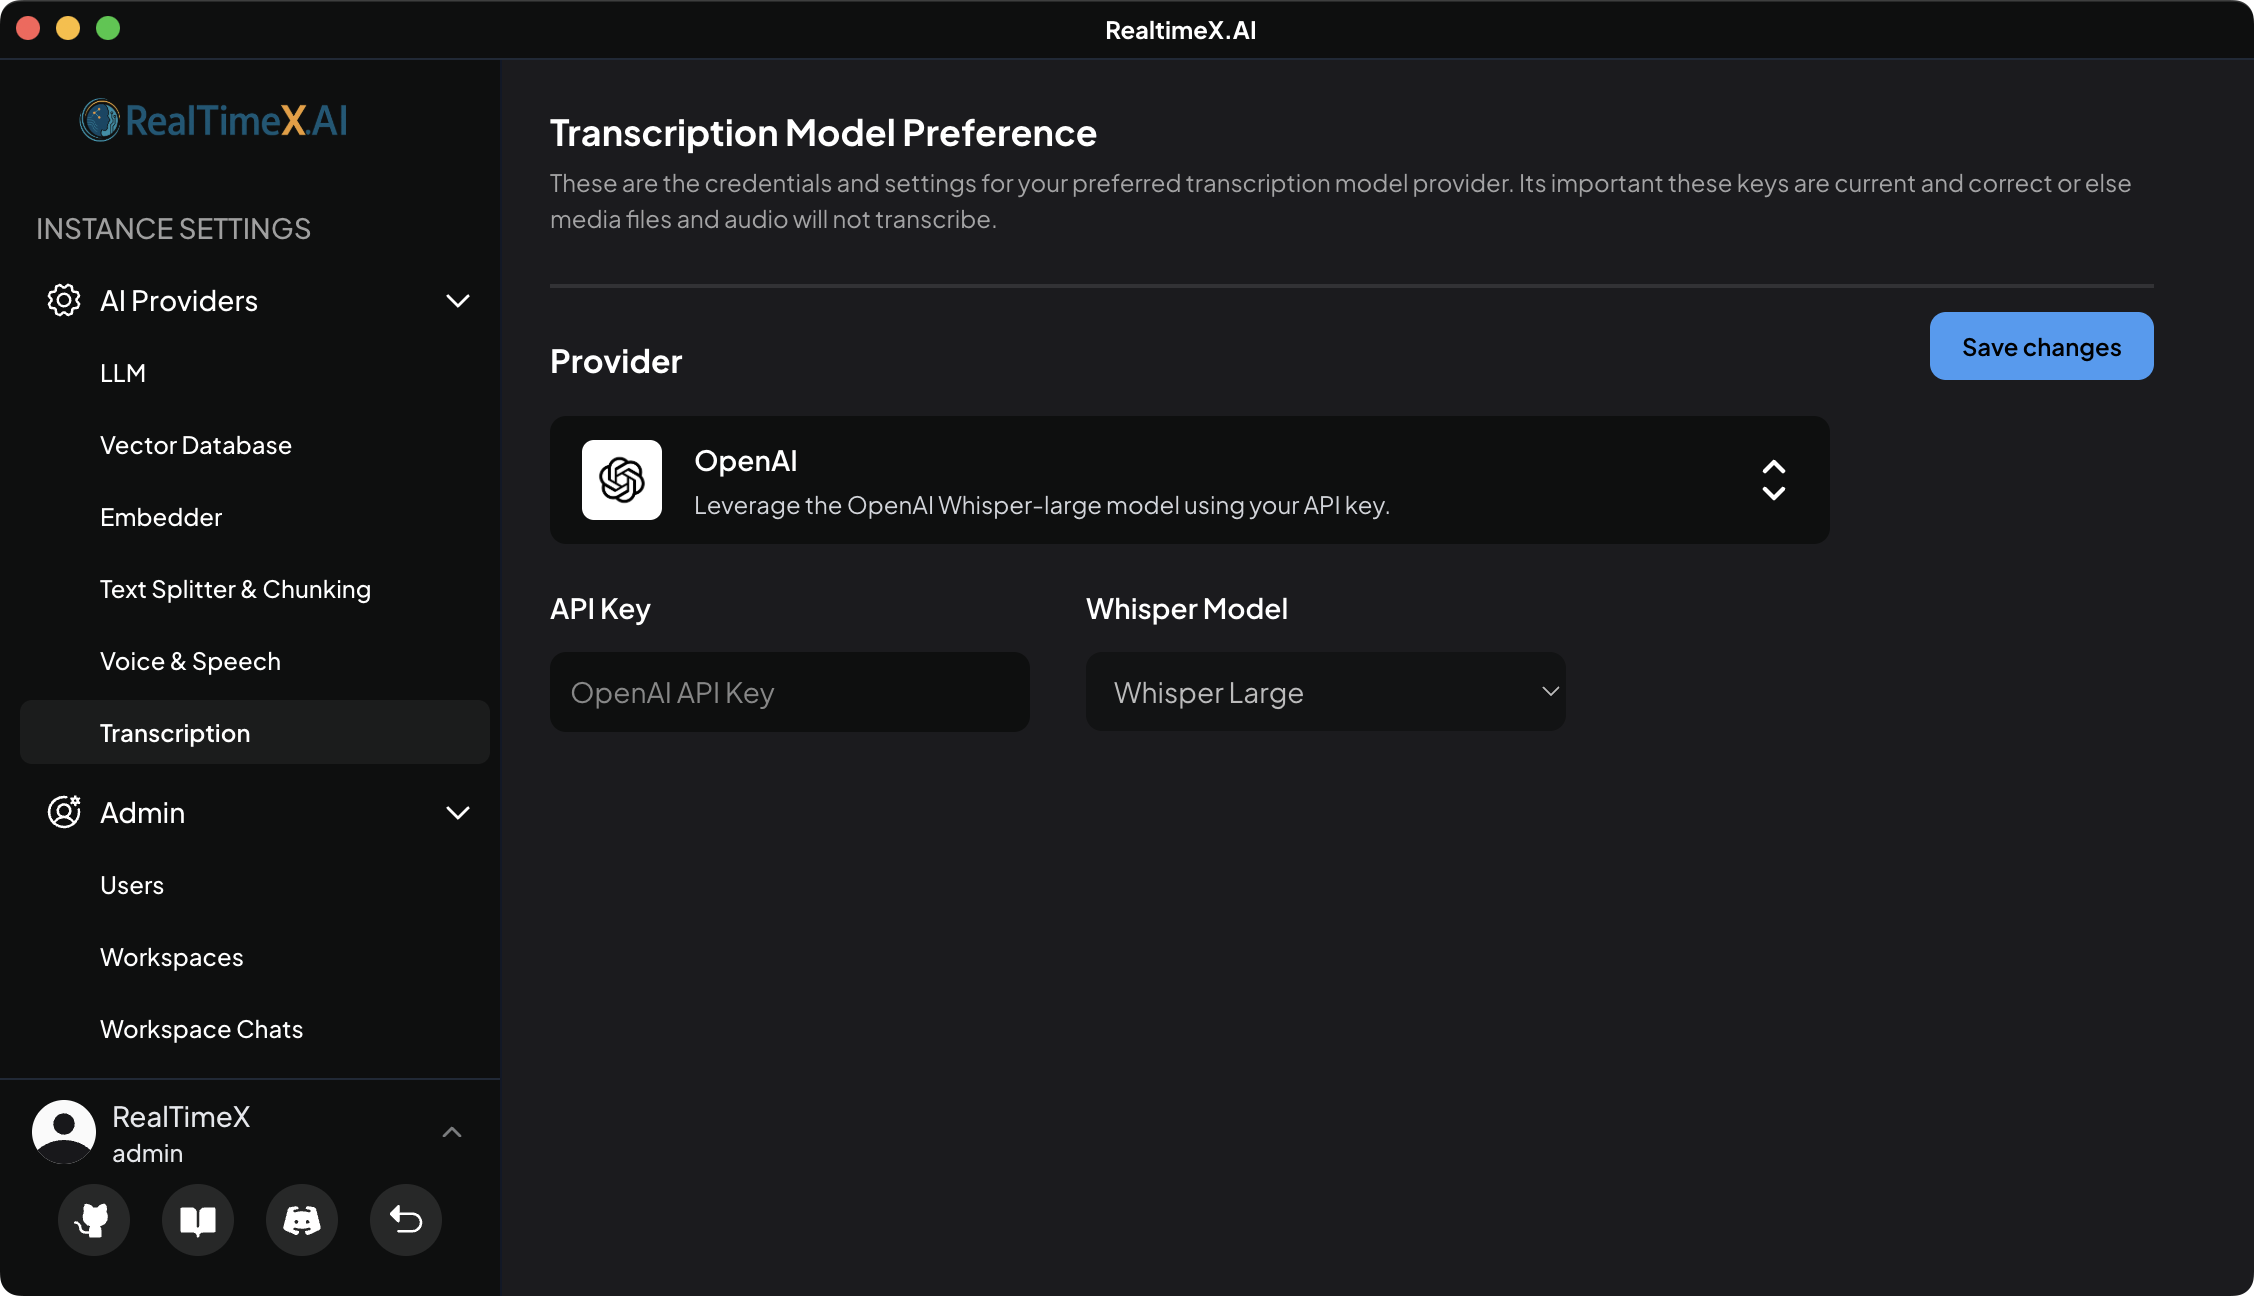This screenshot has height=1296, width=2254.
Task: Collapse the AI Providers section
Action: click(x=458, y=300)
